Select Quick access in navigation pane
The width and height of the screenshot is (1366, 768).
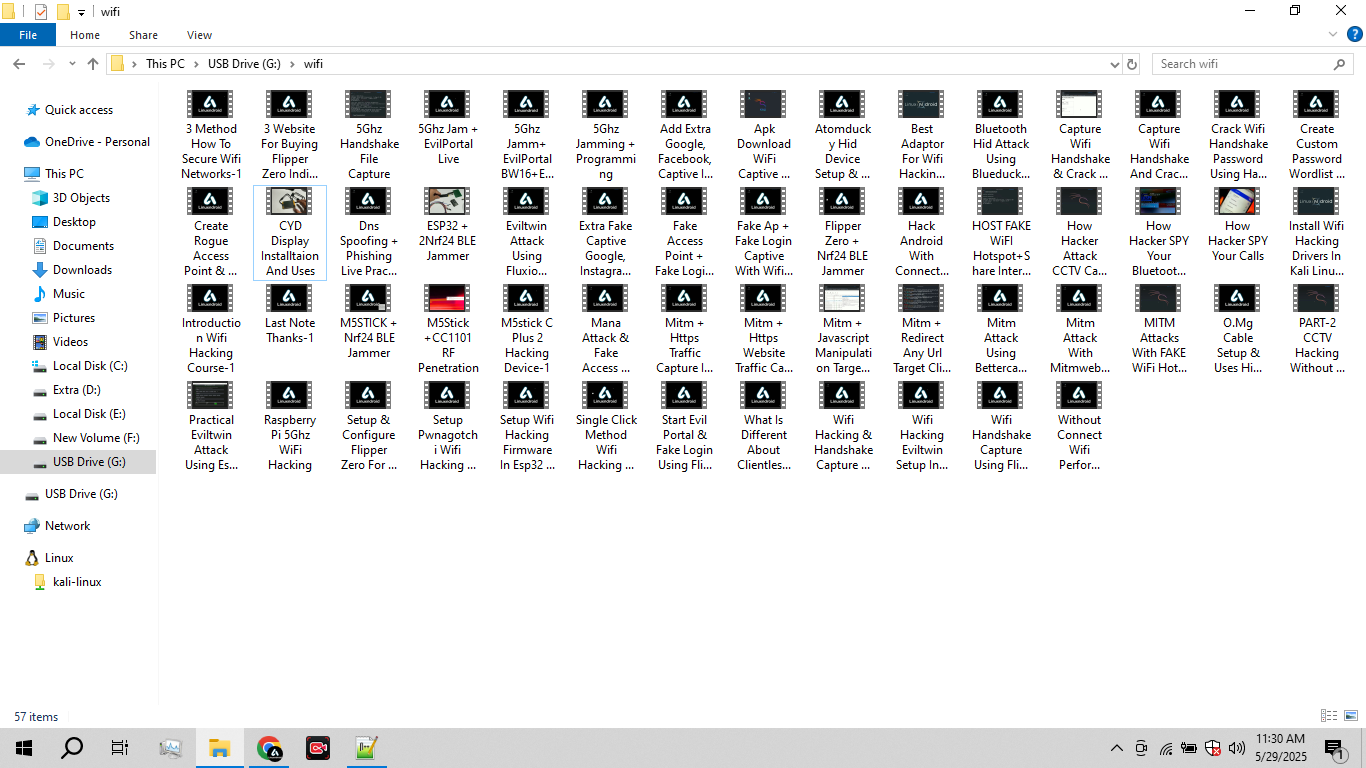(79, 110)
